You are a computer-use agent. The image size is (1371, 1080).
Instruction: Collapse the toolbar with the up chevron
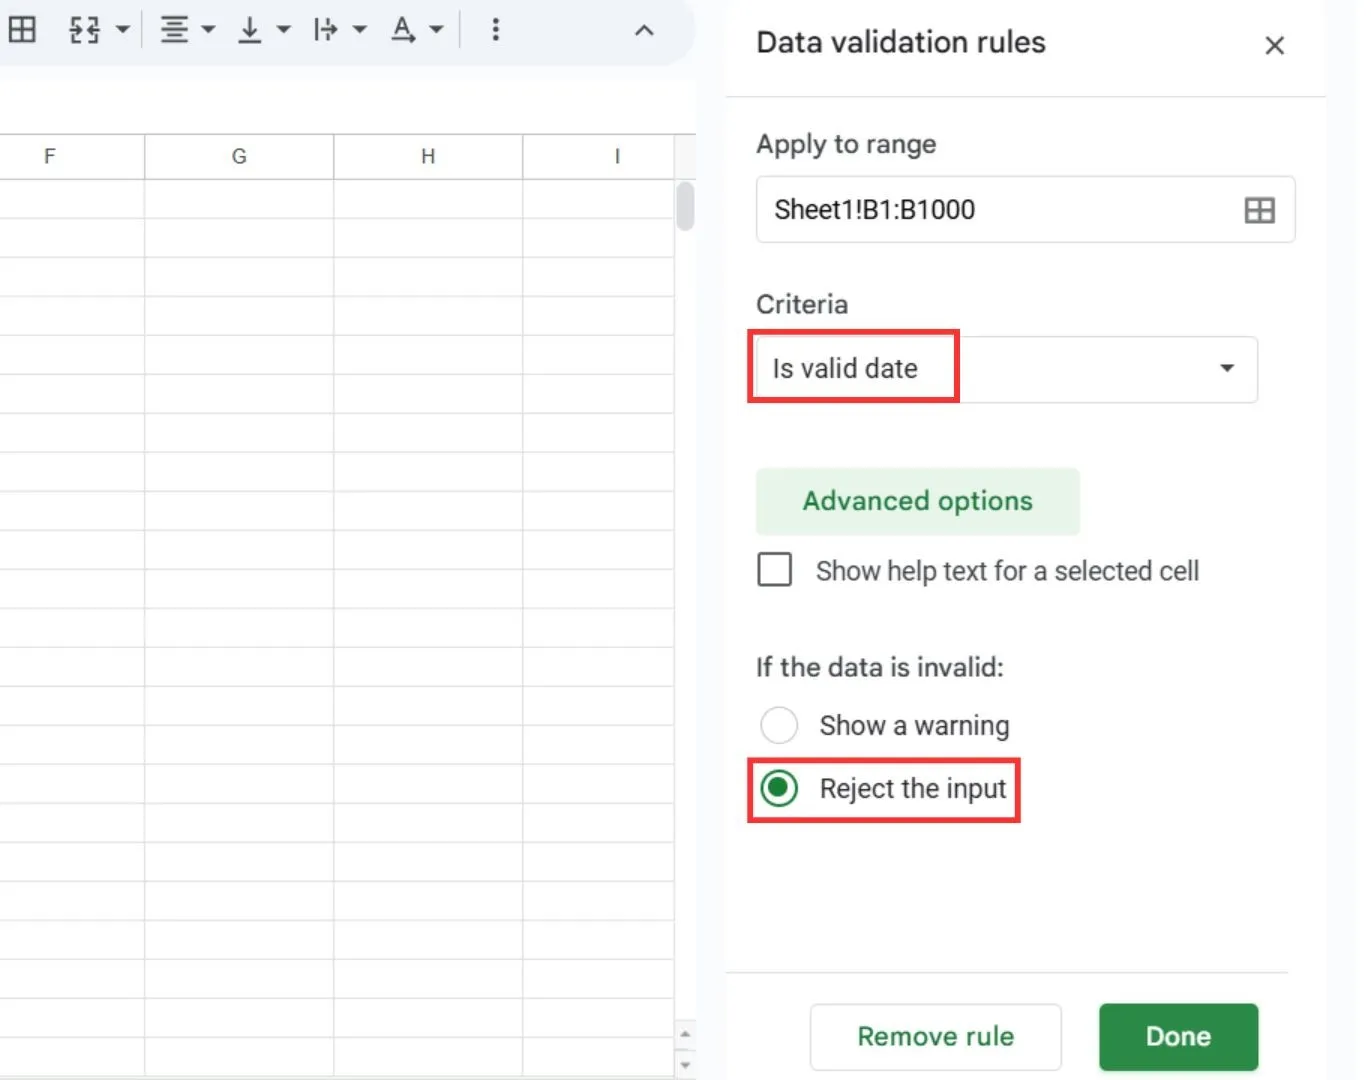tap(644, 30)
